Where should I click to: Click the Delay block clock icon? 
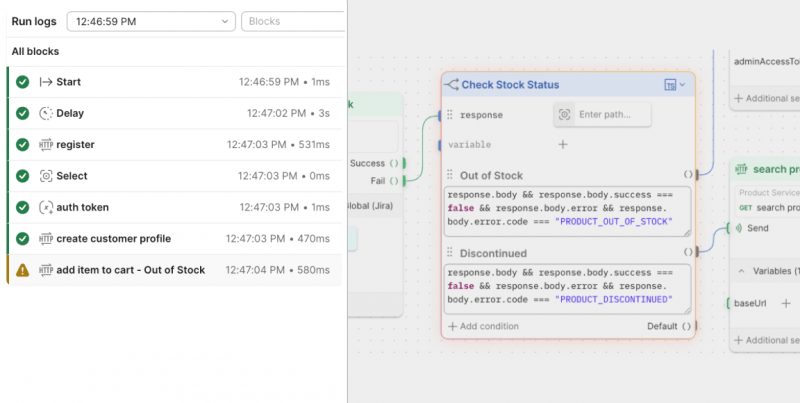point(46,113)
